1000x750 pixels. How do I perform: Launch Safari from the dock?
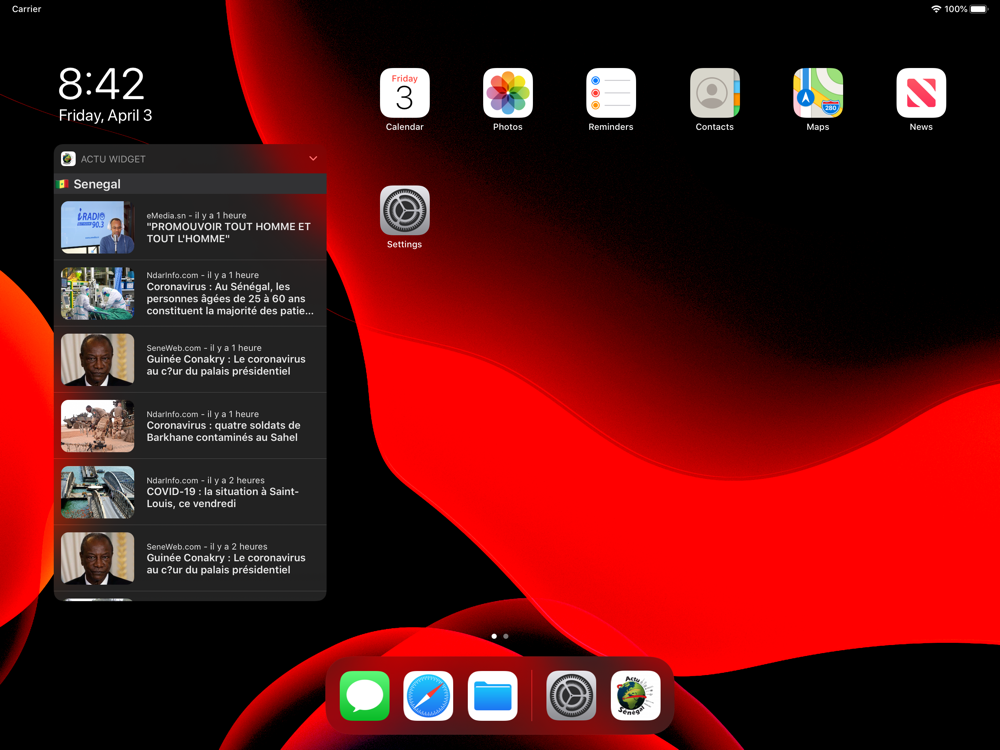pyautogui.click(x=429, y=696)
